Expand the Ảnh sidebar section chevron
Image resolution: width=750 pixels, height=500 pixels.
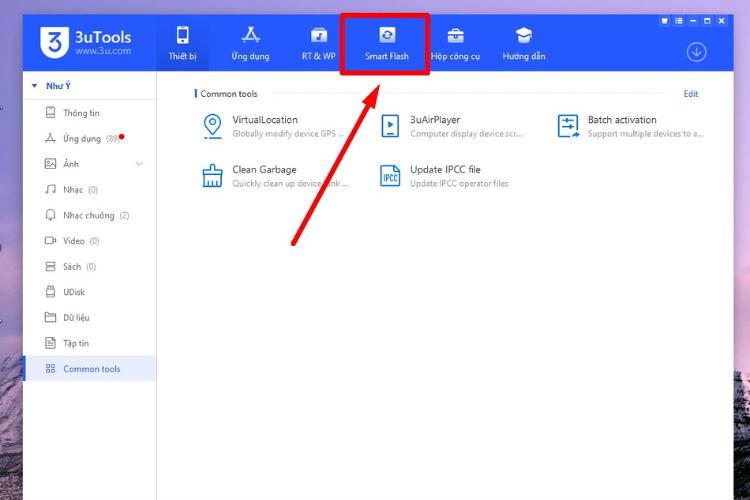139,164
